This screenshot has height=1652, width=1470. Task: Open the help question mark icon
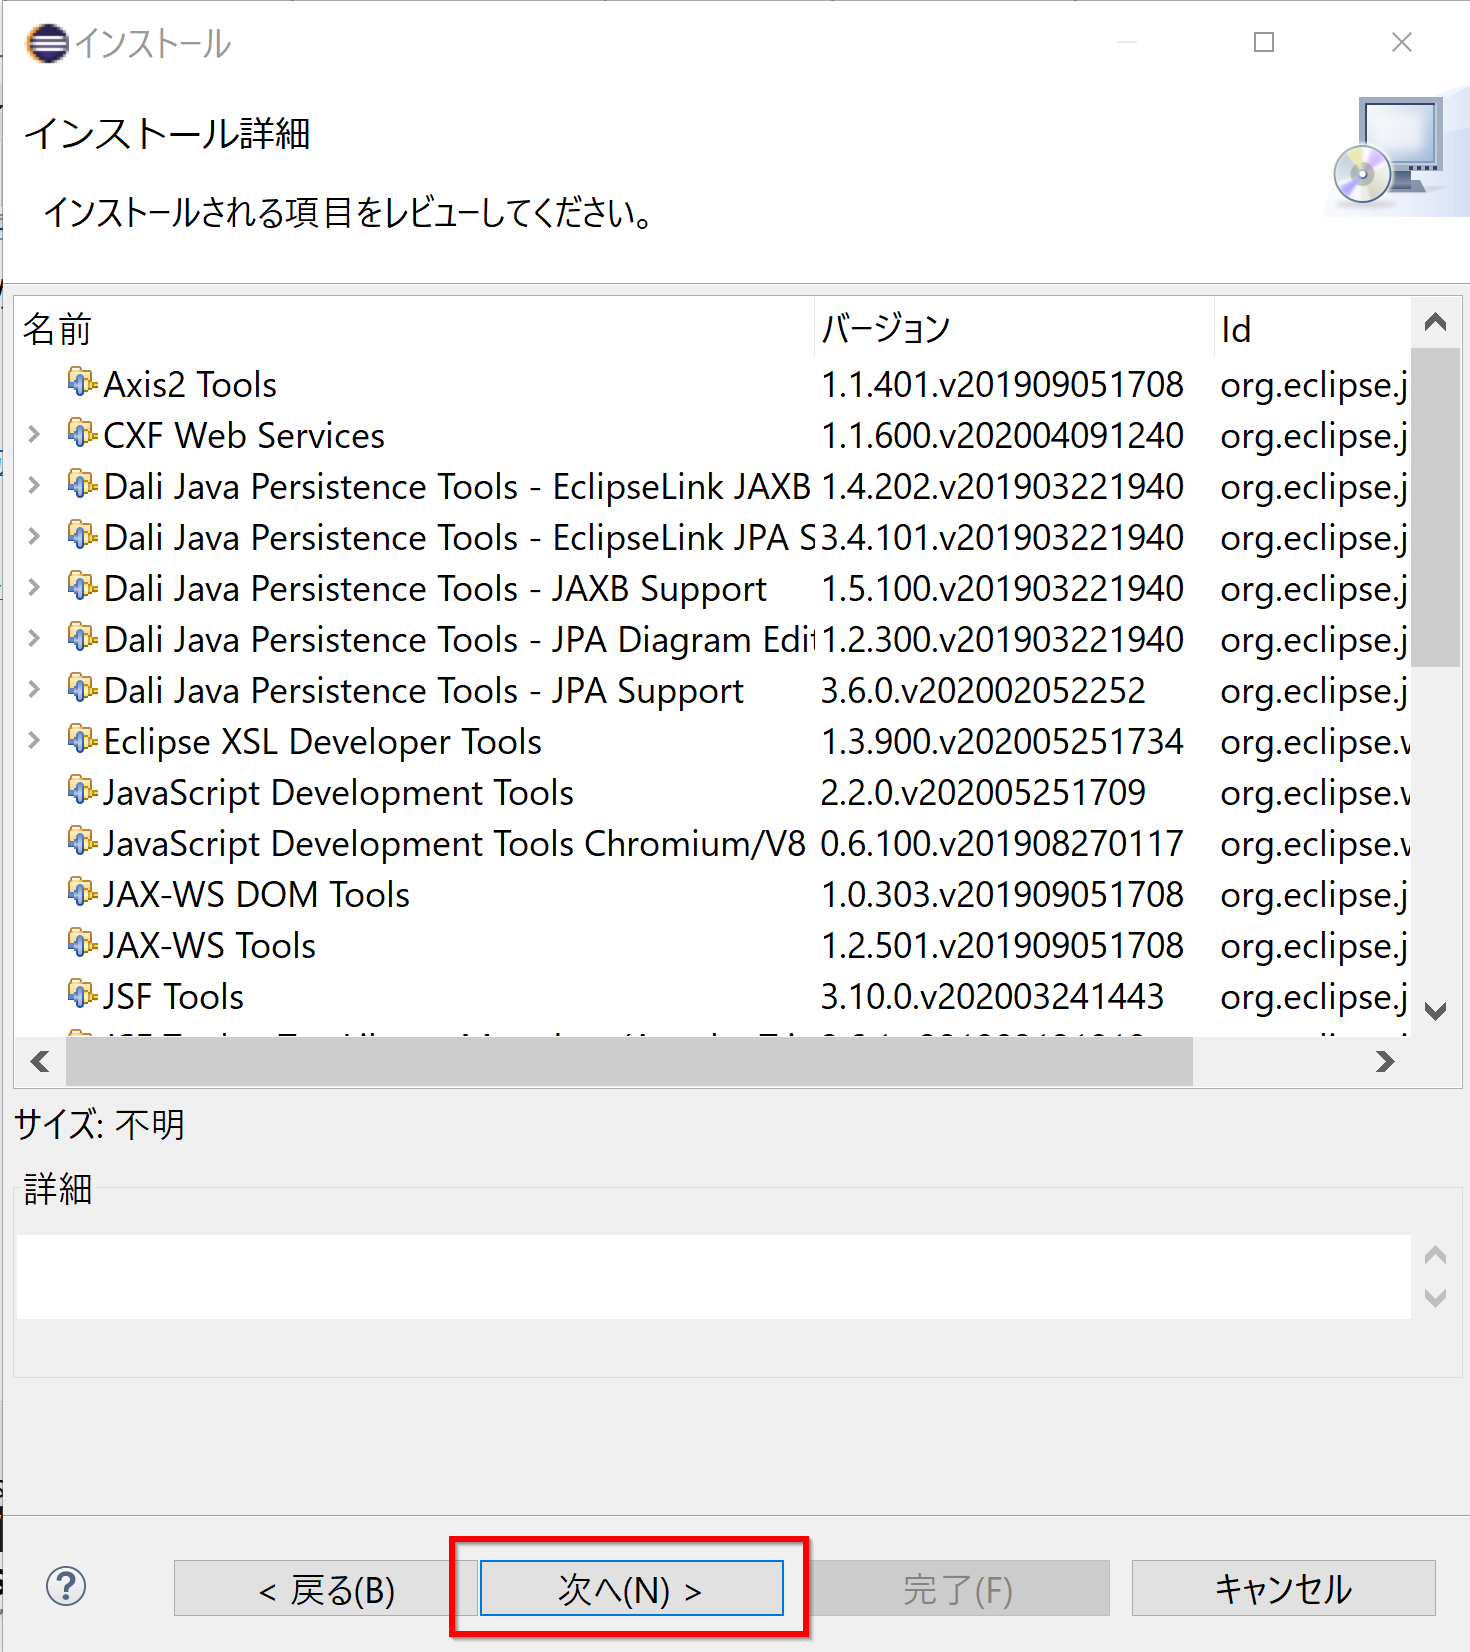66,1587
